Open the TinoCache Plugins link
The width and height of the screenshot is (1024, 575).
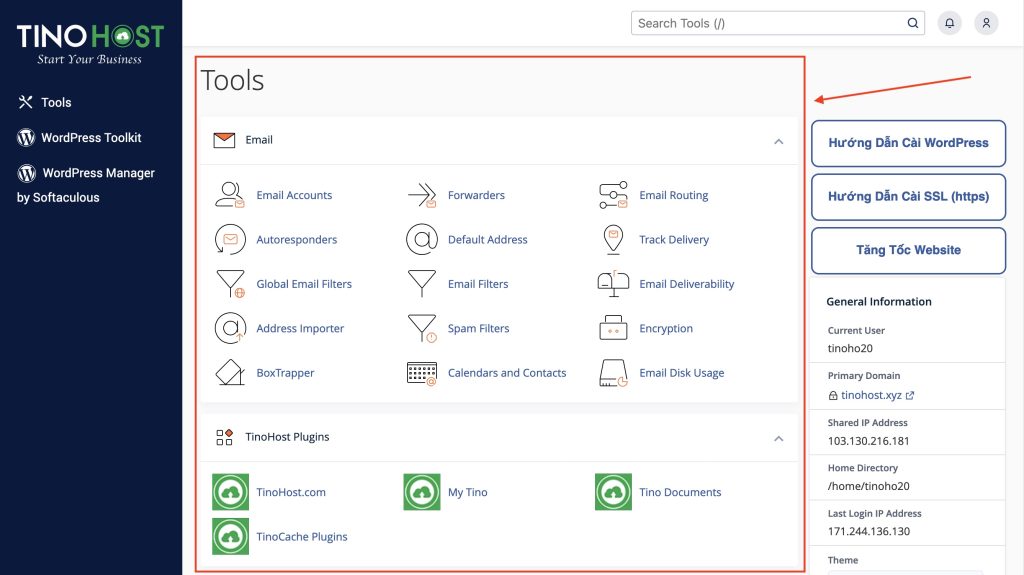click(301, 536)
